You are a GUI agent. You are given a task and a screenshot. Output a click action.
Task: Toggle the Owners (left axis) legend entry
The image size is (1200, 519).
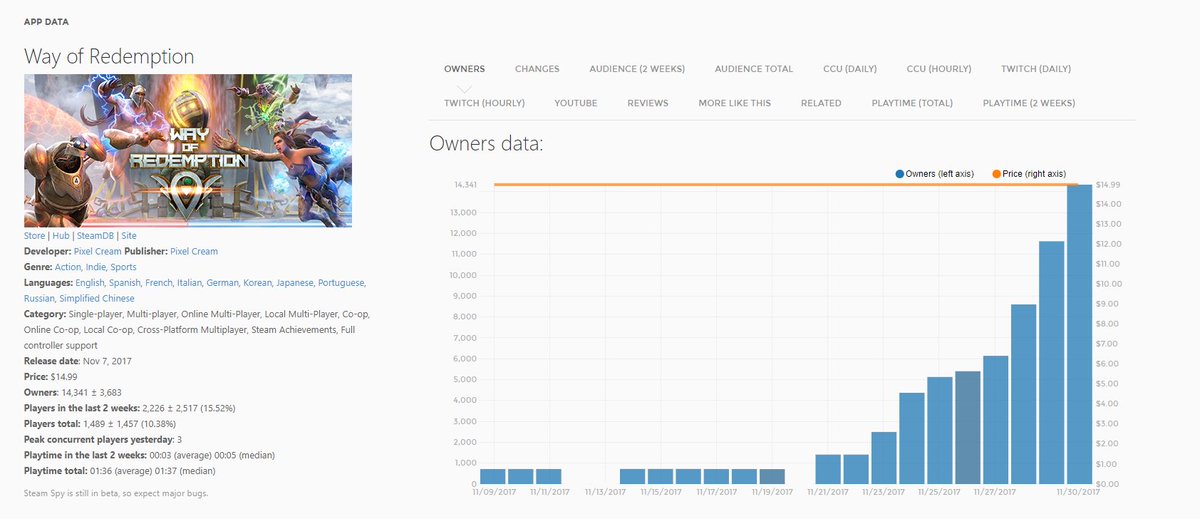tap(935, 174)
